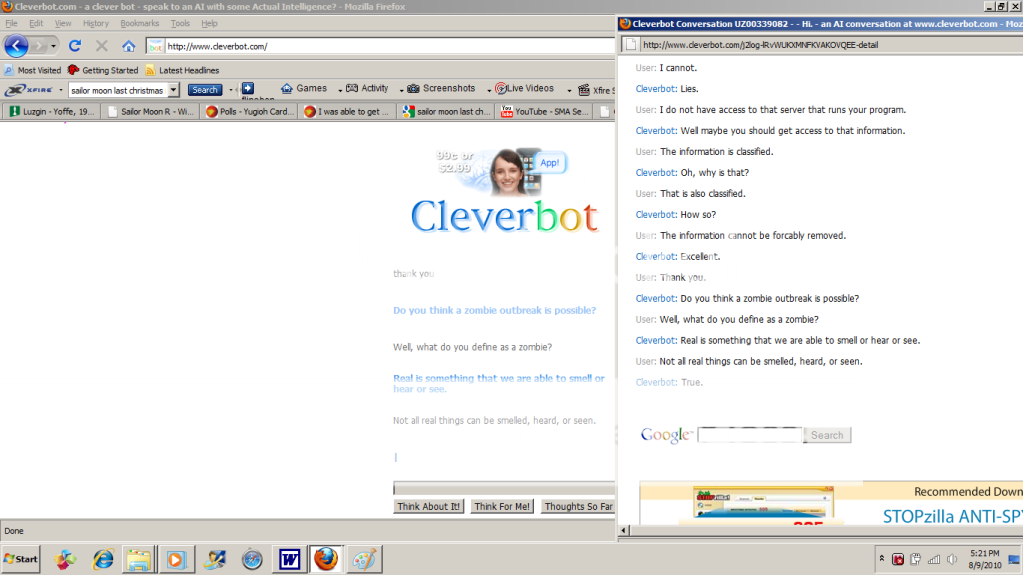Switch to the Sailor Moon R tab
1023x575 pixels.
[x=151, y=112]
